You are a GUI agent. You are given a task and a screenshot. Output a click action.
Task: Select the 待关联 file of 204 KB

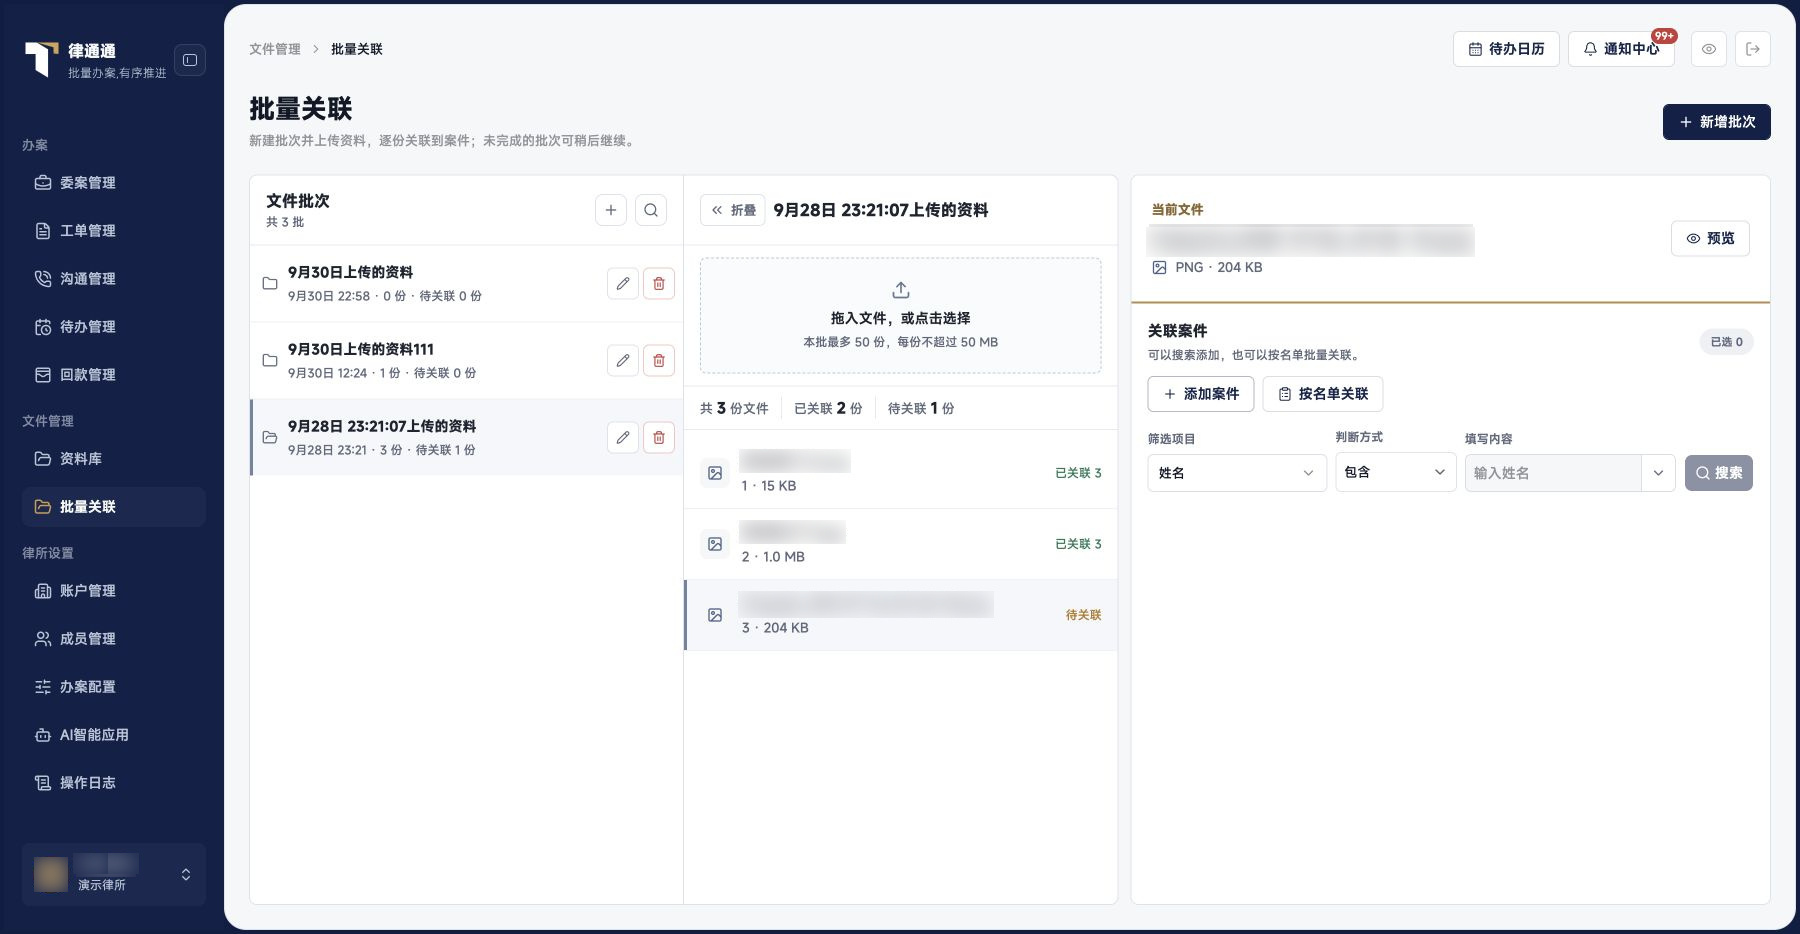pyautogui.click(x=901, y=615)
